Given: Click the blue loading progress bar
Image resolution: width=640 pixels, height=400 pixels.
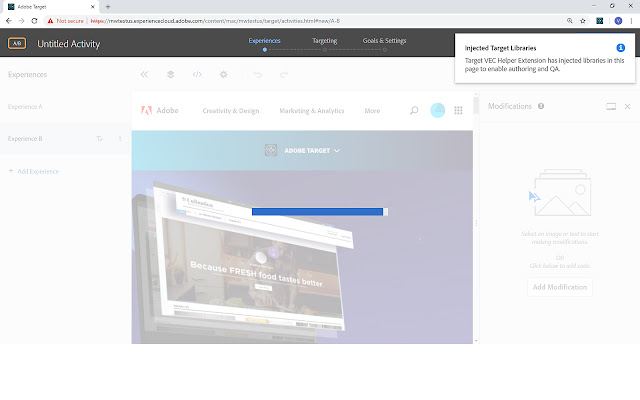Looking at the screenshot, I should (320, 211).
